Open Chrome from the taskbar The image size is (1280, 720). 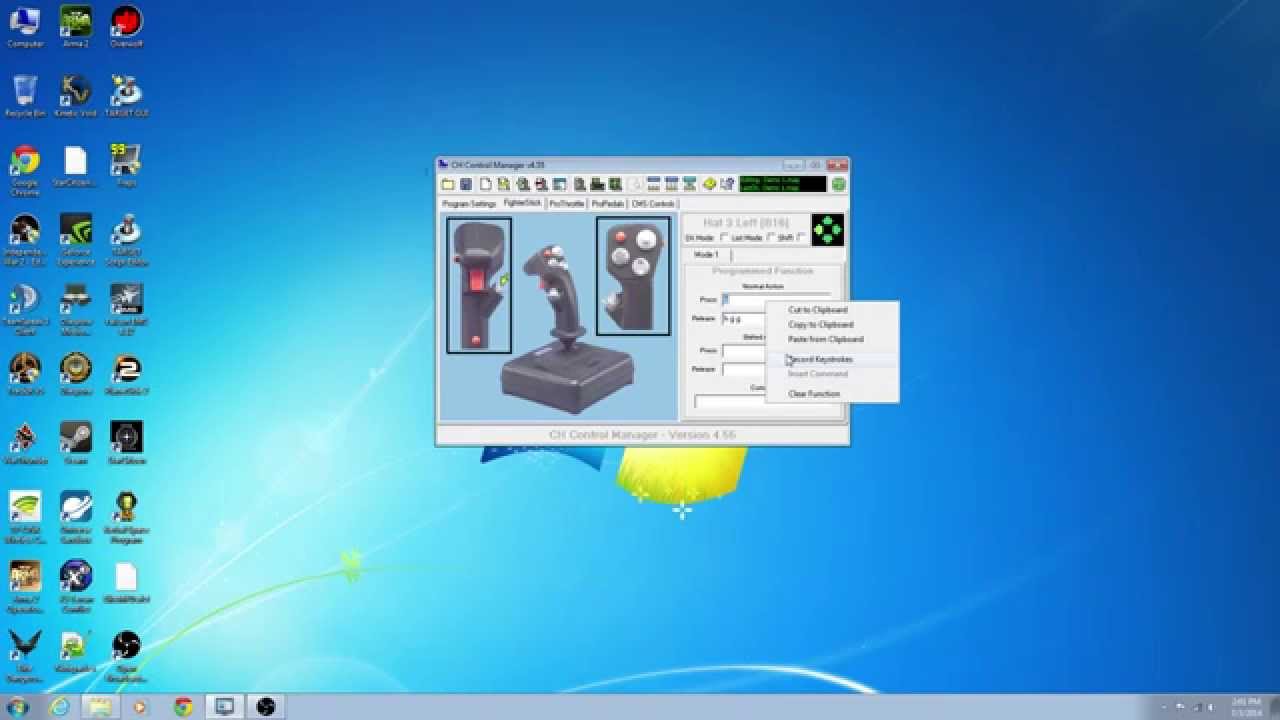tap(183, 707)
